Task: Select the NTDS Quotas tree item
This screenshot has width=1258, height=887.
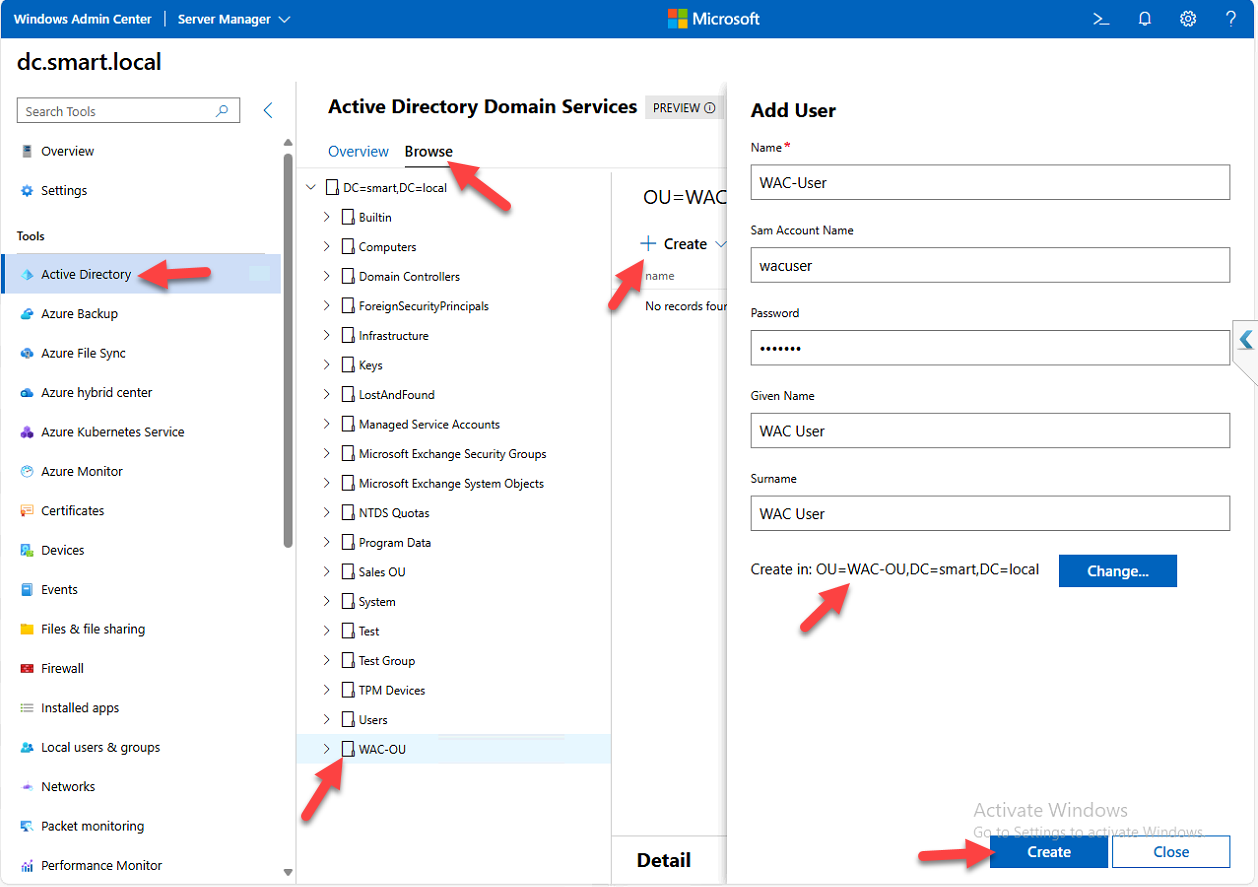Action: (x=394, y=513)
